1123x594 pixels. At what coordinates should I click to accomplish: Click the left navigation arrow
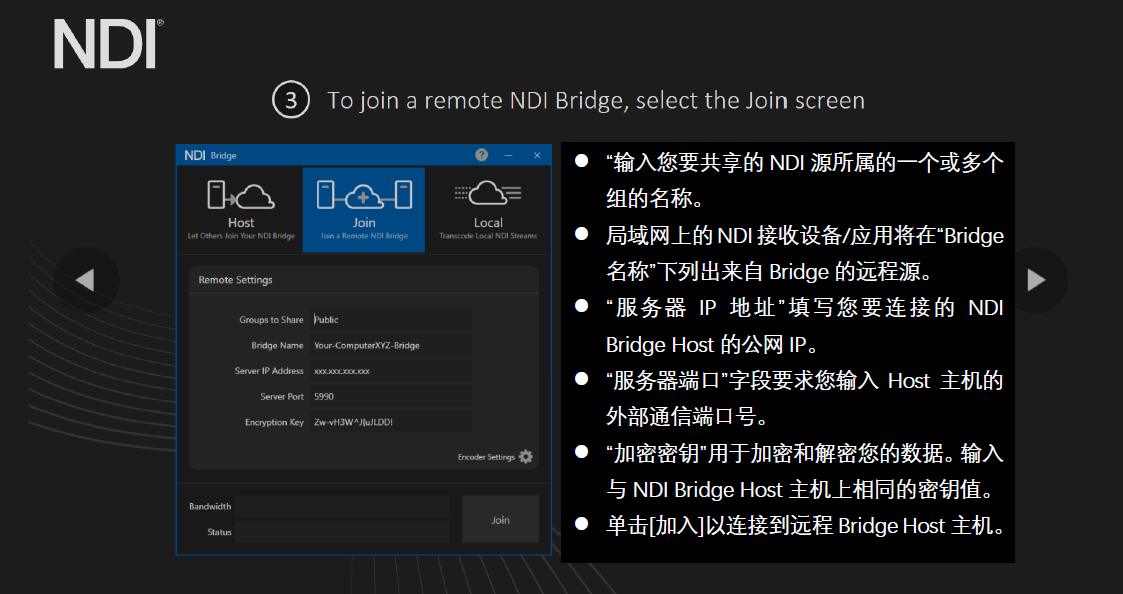tap(86, 280)
